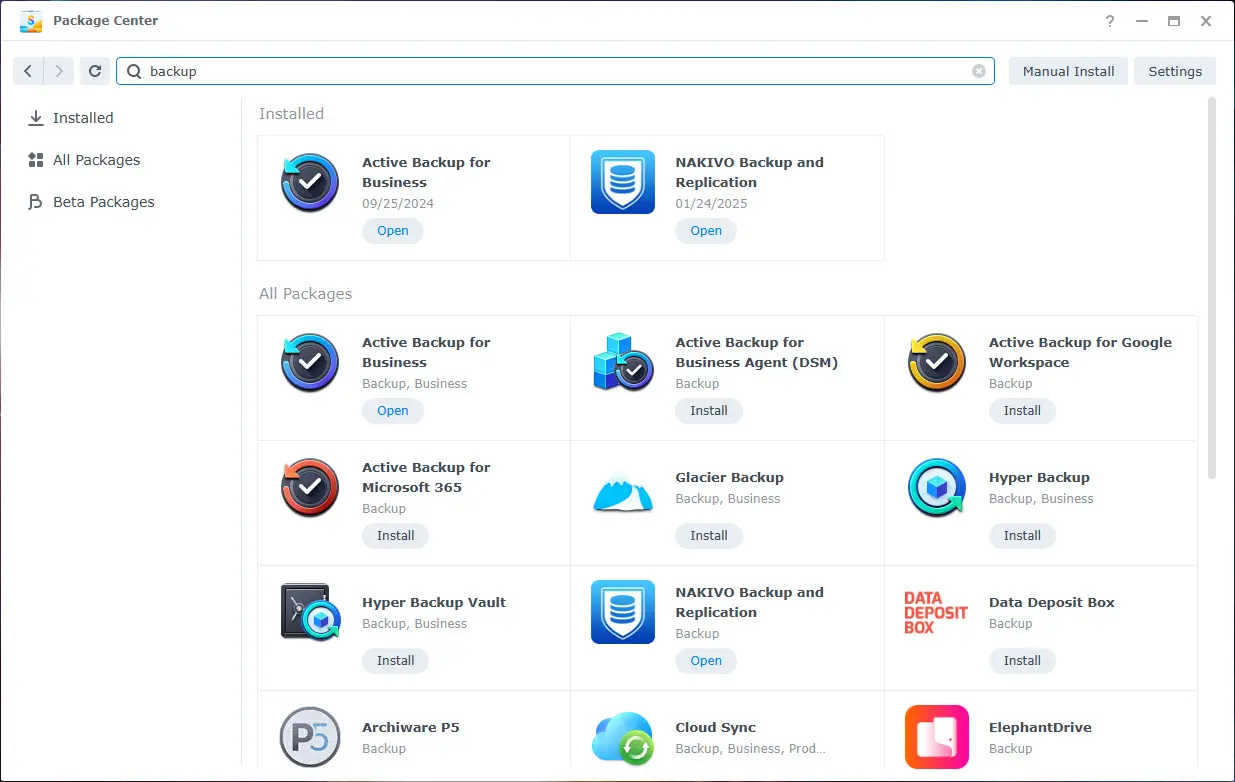Click the magnifier icon in search field
Viewport: 1235px width, 782px height.
[134, 71]
